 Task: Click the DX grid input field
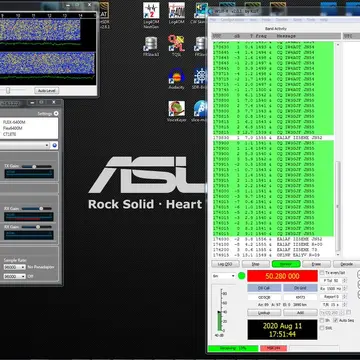(x=300, y=297)
